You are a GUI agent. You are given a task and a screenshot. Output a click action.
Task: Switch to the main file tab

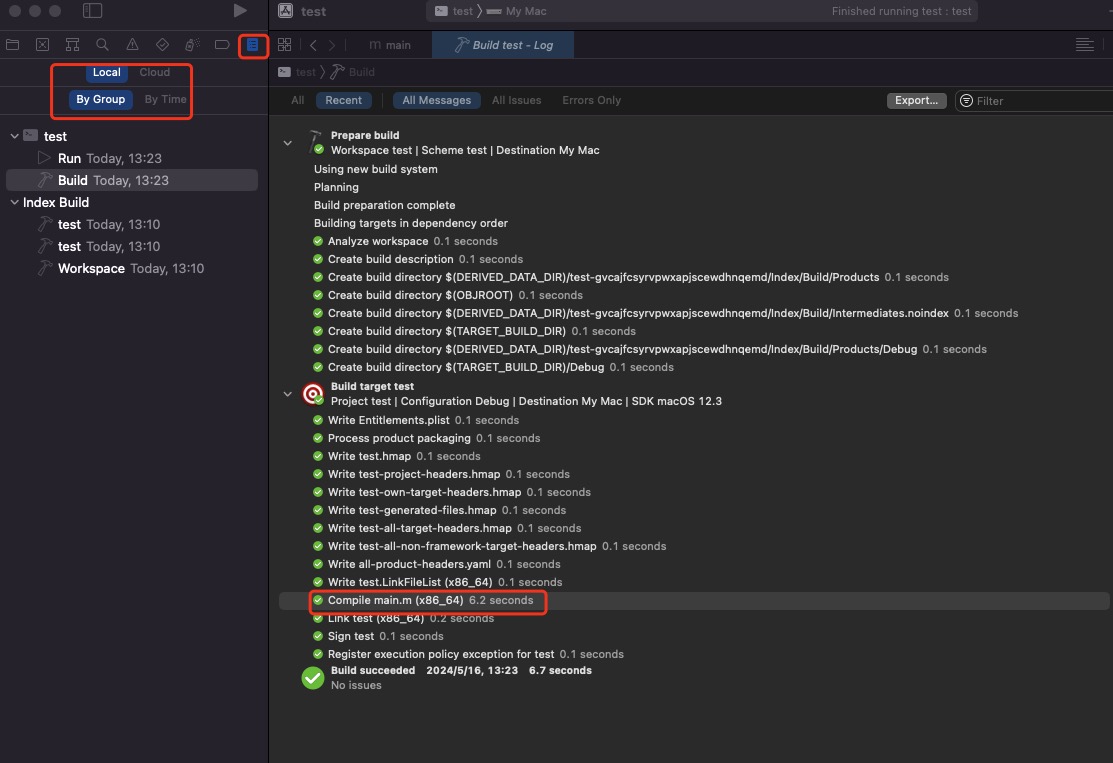[390, 45]
